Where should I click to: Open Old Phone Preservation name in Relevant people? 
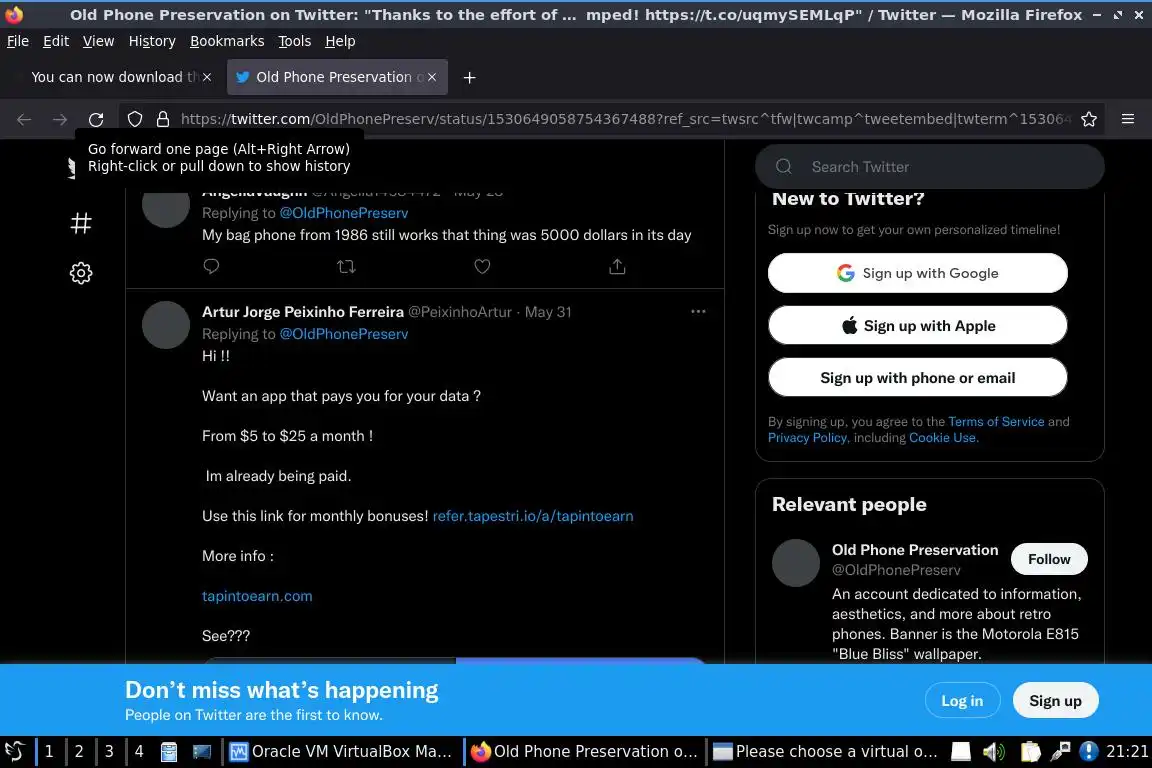915,550
